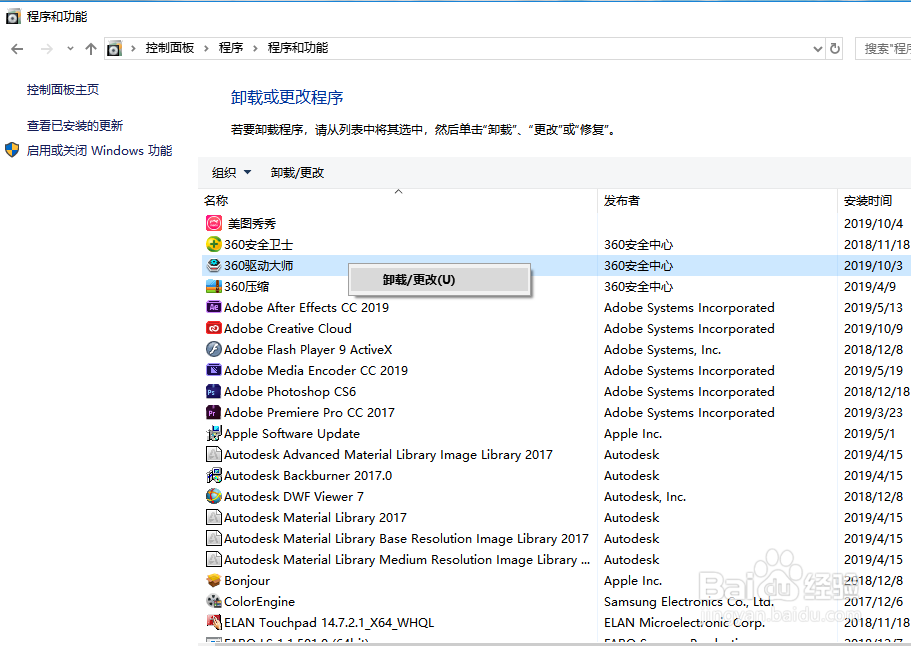The height and width of the screenshot is (646, 911).
Task: Select Autodesk Material Library Base Resolution row
Action: (x=556, y=539)
